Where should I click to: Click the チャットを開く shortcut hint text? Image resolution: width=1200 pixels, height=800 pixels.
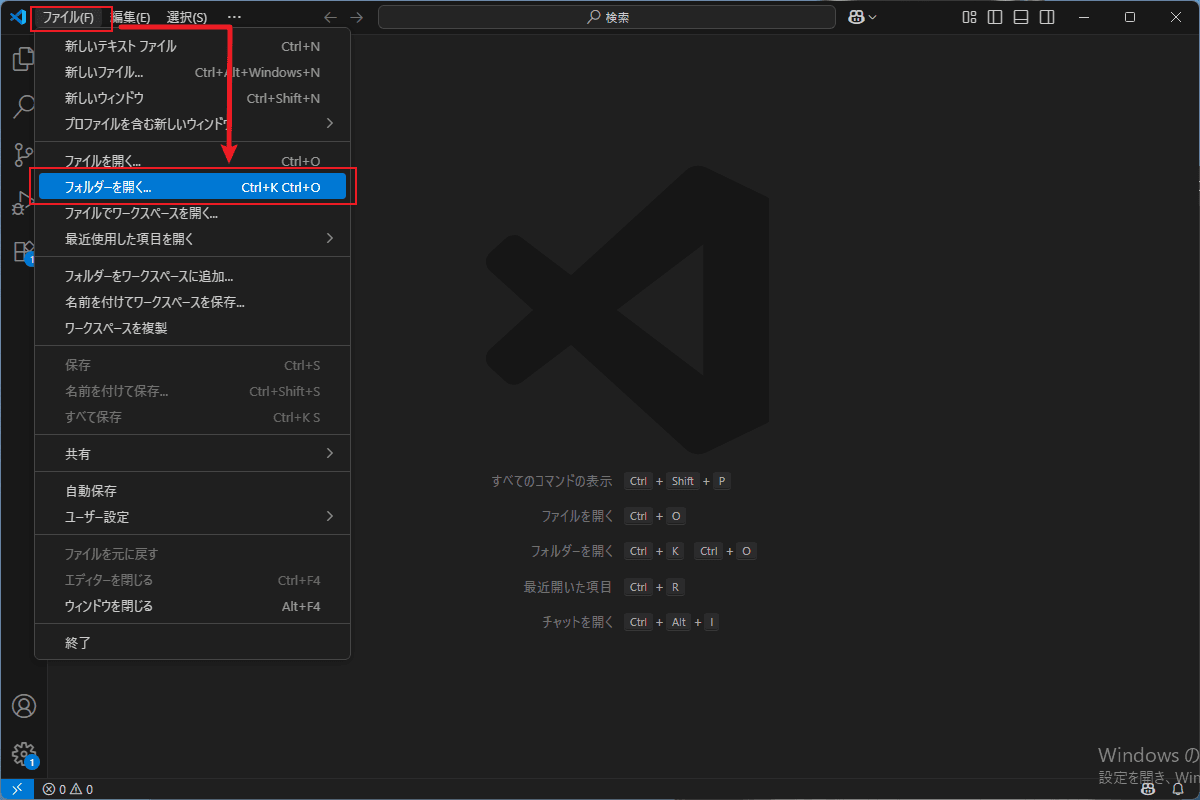578,622
